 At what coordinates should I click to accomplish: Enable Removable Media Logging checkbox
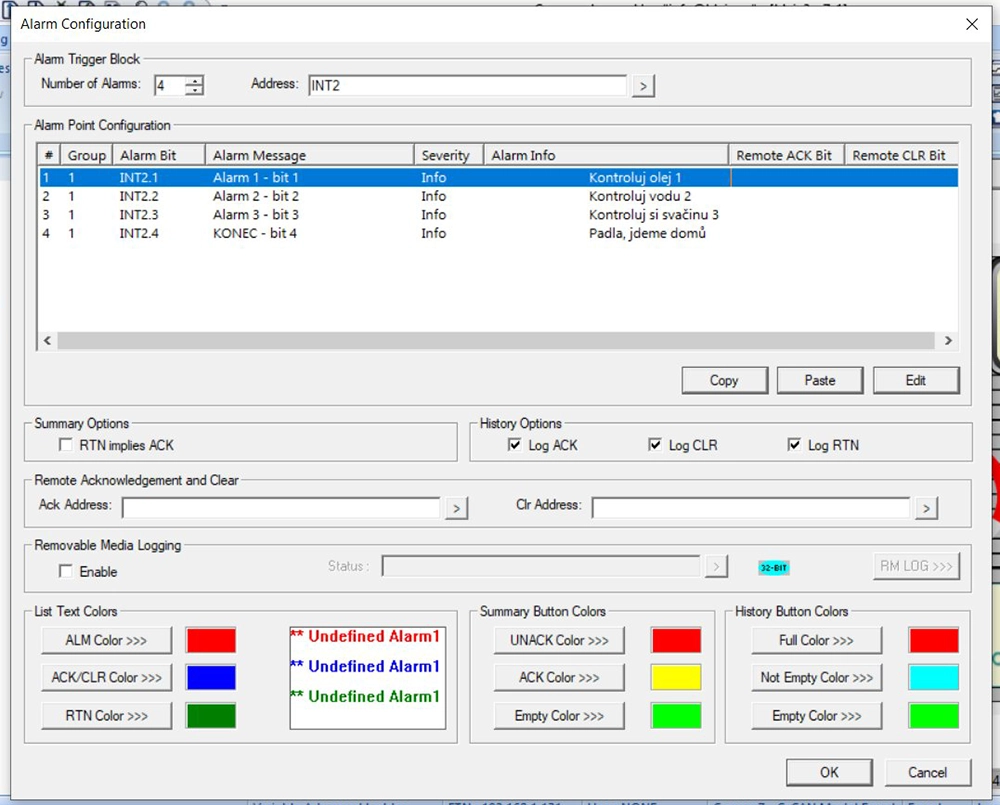tap(66, 572)
